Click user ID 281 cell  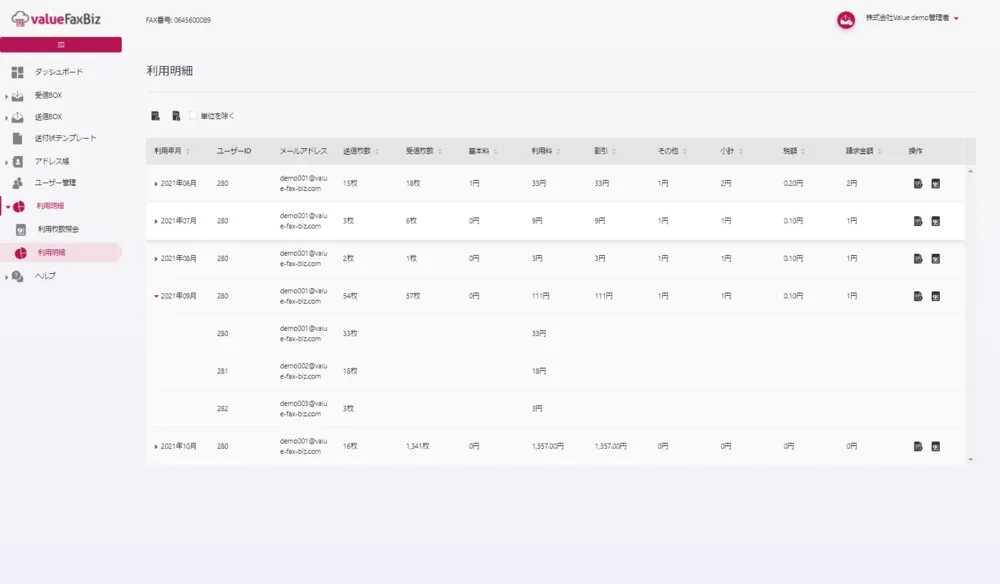point(222,371)
